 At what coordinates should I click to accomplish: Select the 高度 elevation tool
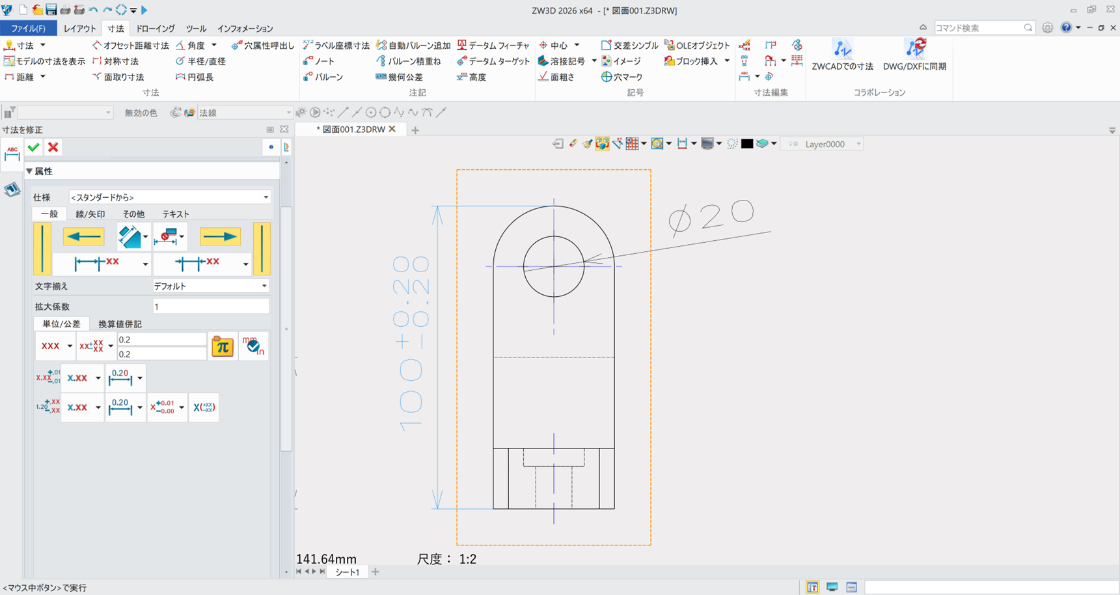click(x=471, y=77)
